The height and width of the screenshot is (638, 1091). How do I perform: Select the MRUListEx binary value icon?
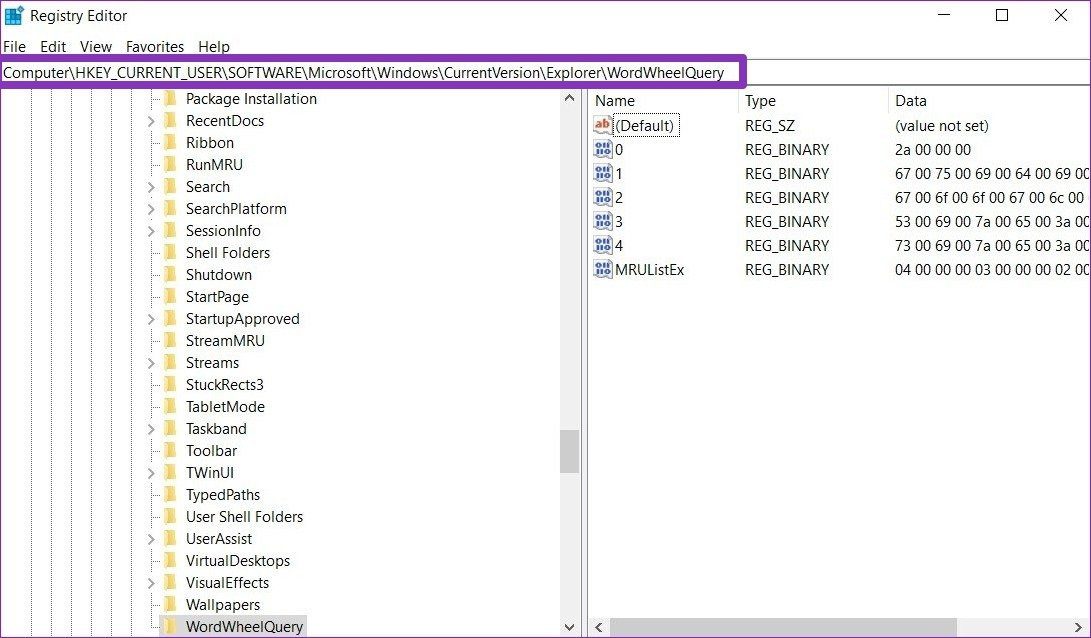603,269
